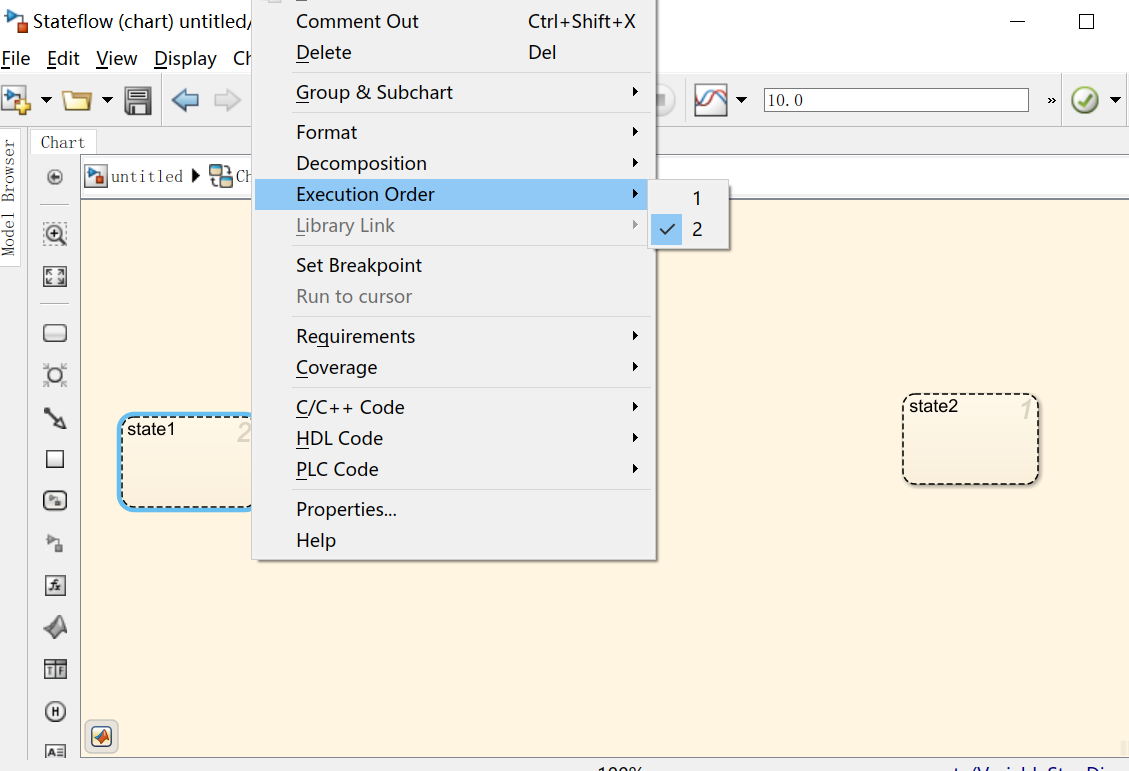Choose Comment Out from the context menu
1129x771 pixels.
tap(357, 21)
